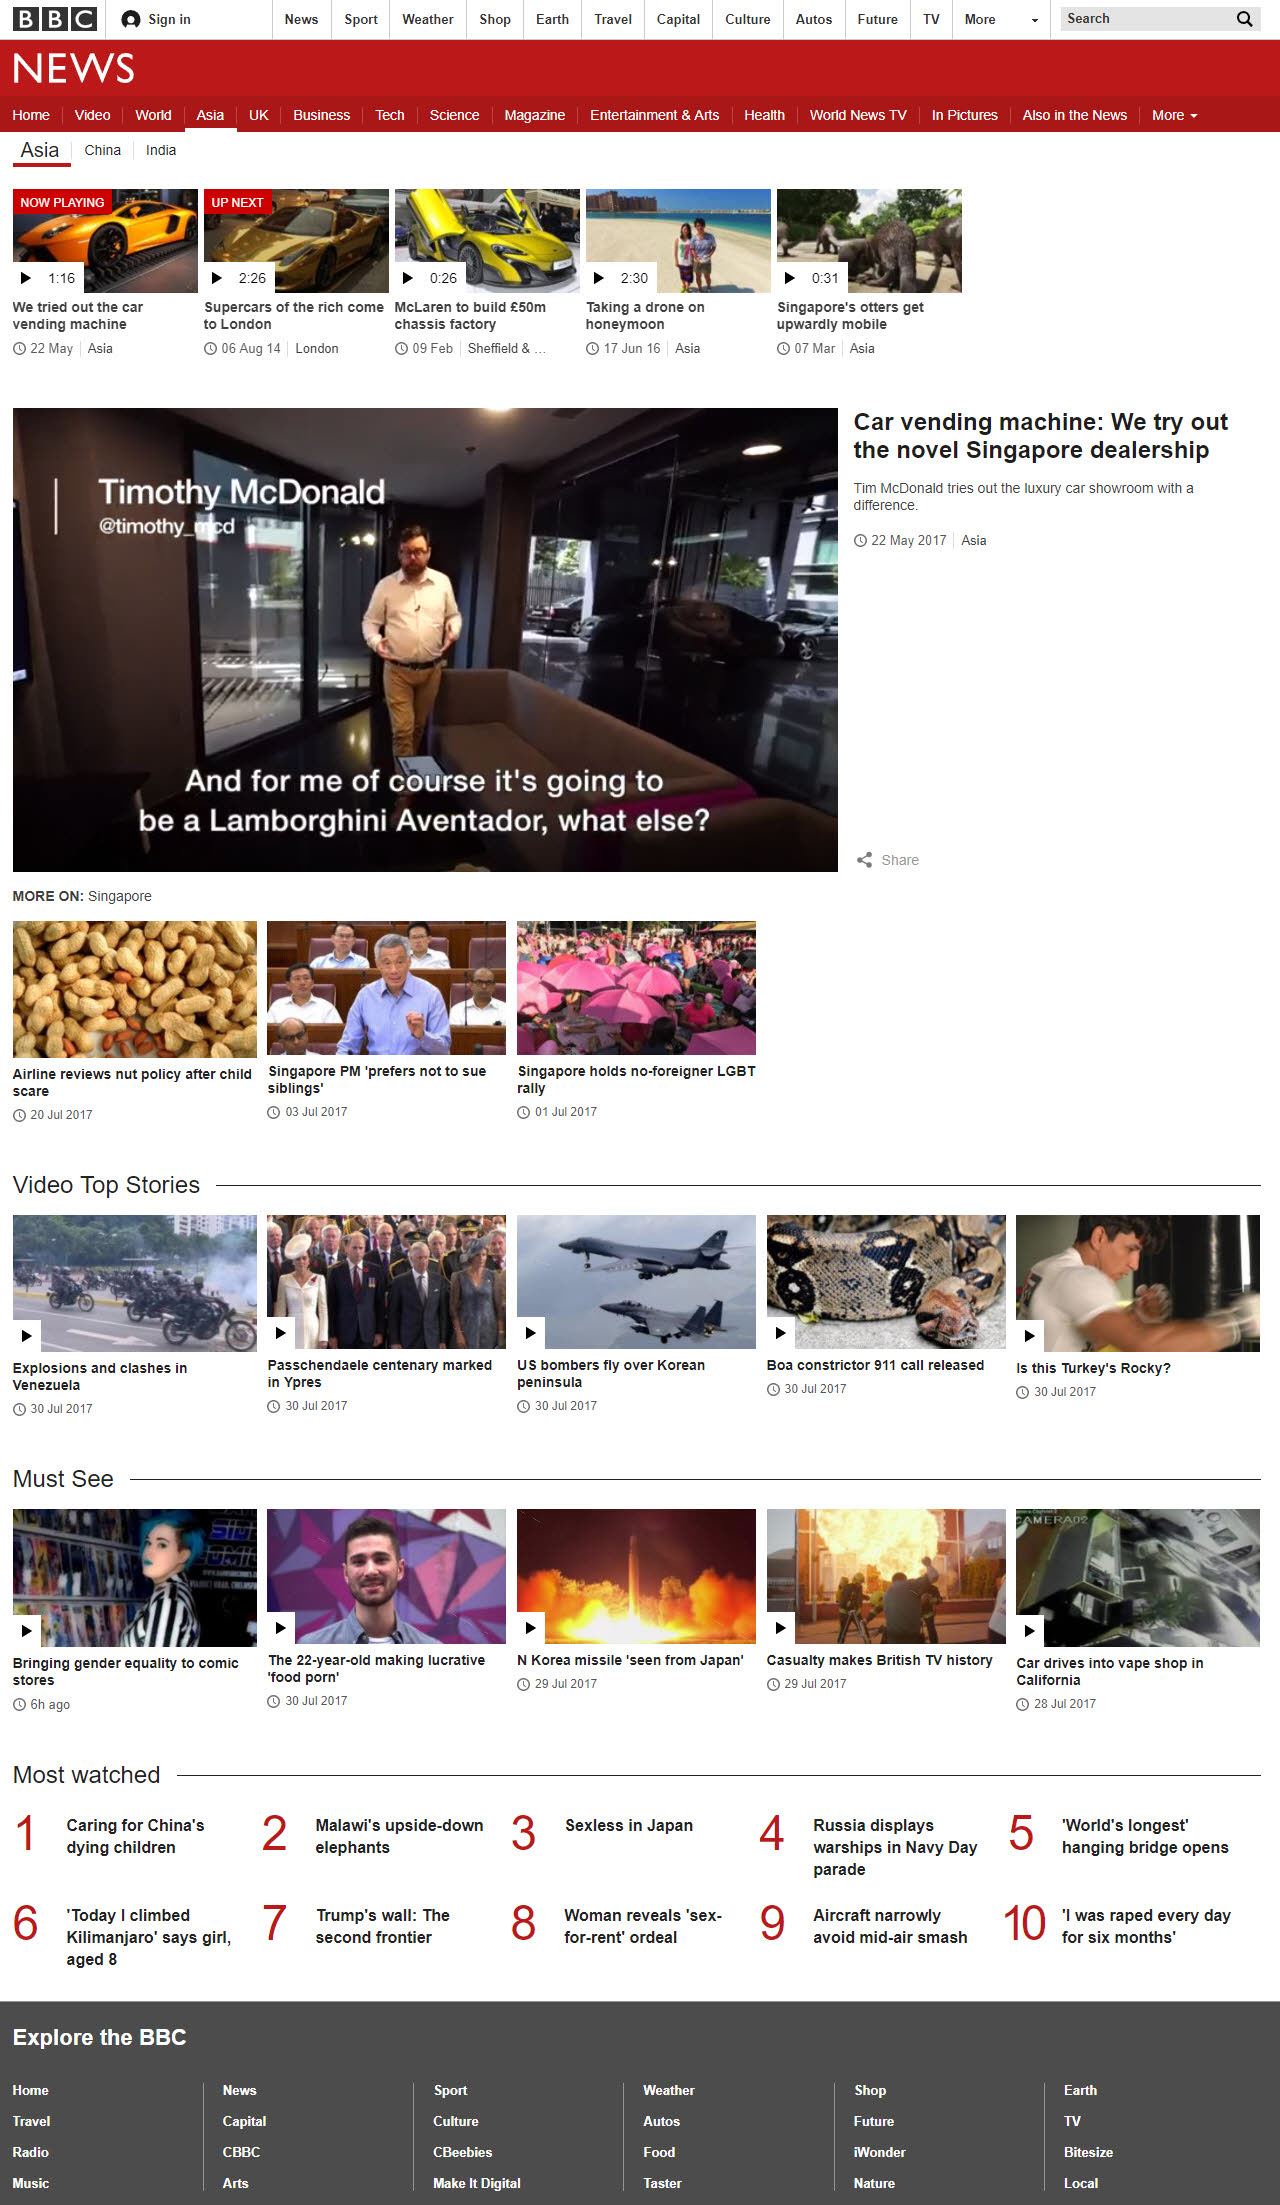1280x2205 pixels.
Task: Open the Sport top menu item
Action: pos(361,19)
